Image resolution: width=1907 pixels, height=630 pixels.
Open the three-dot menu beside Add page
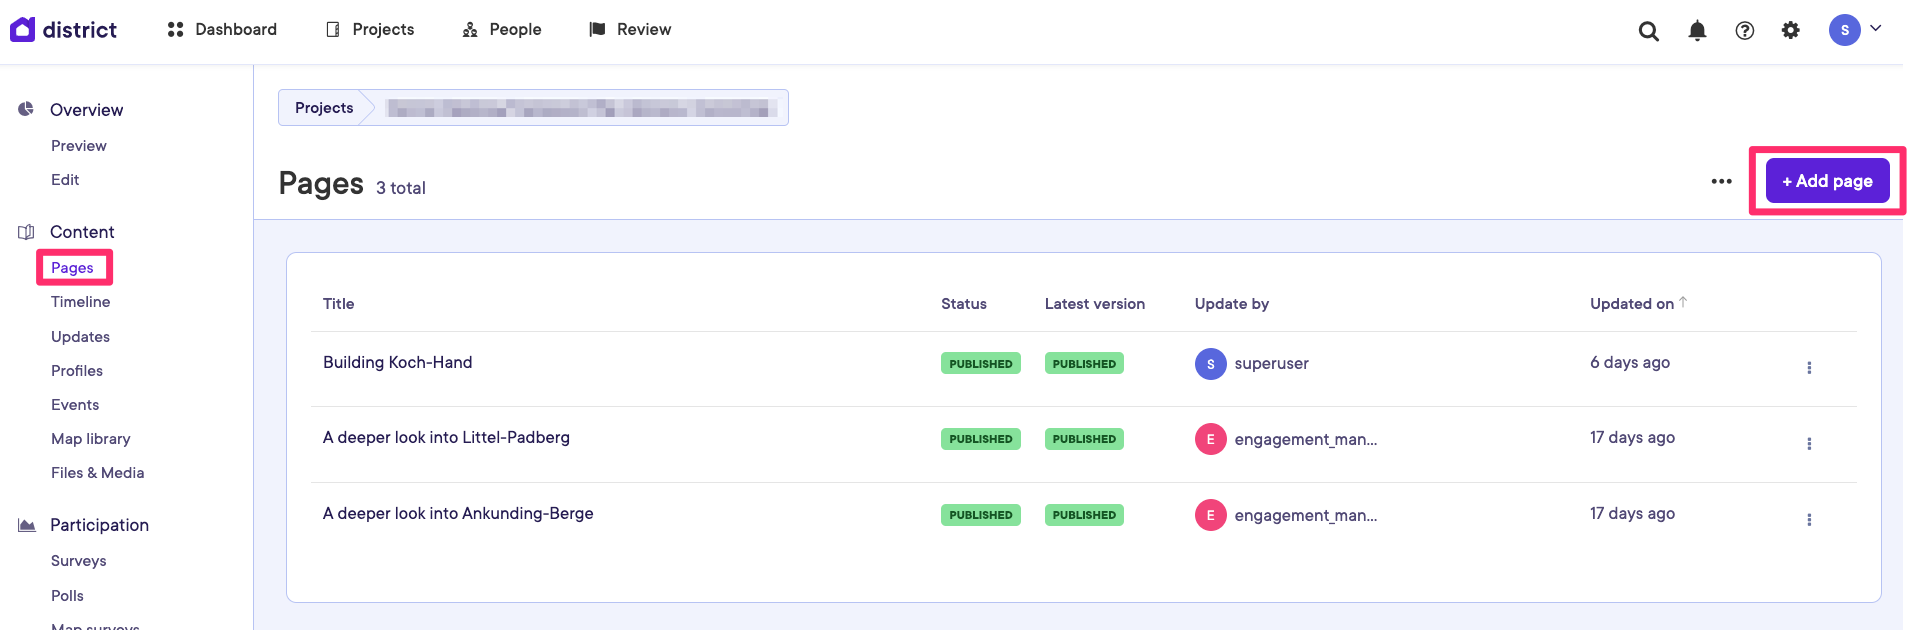click(1721, 182)
